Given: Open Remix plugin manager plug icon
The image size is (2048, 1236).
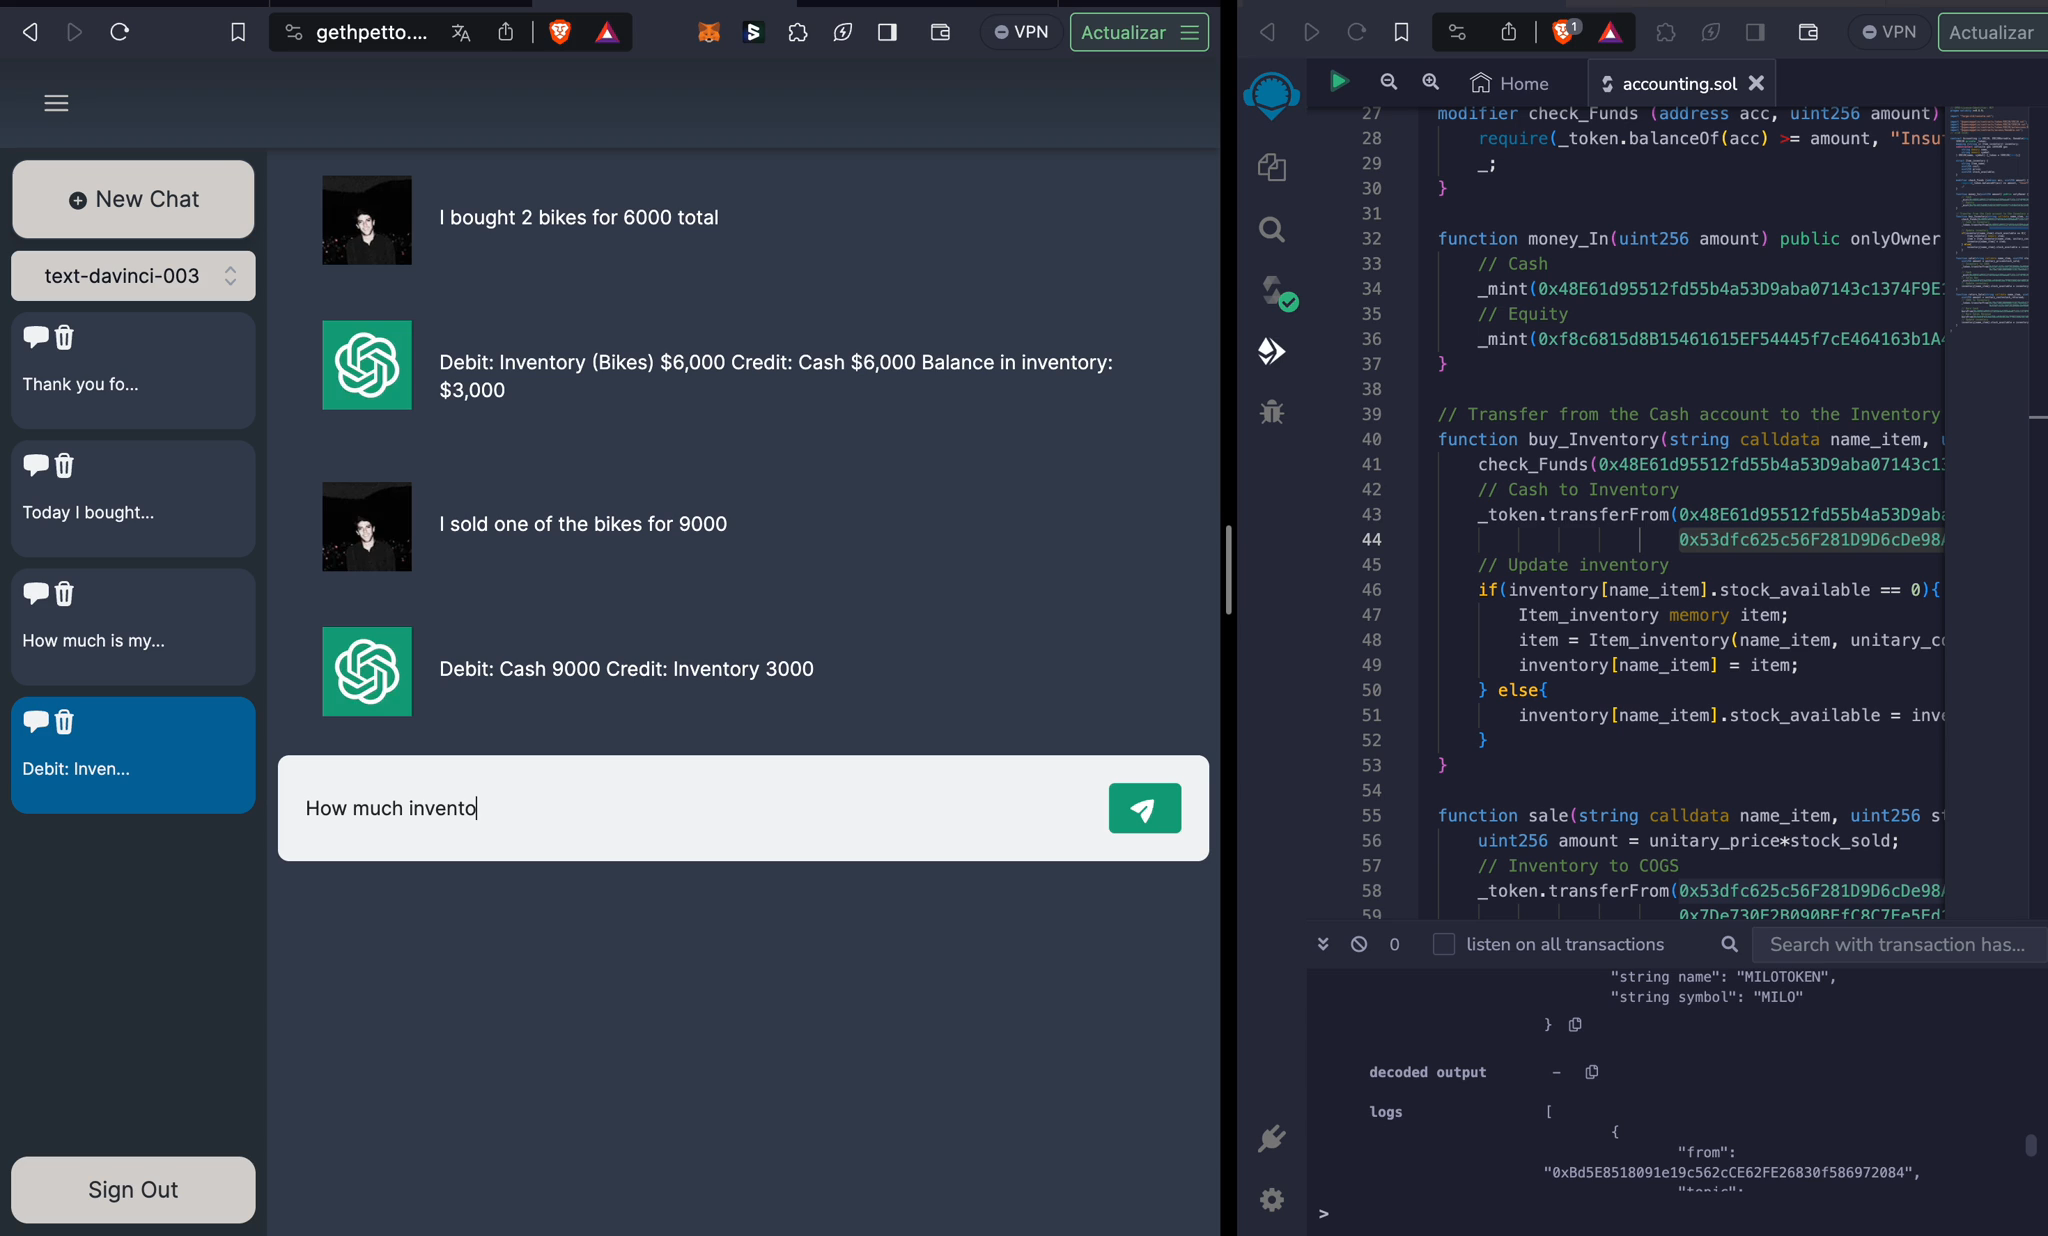Looking at the screenshot, I should pos(1271,1138).
